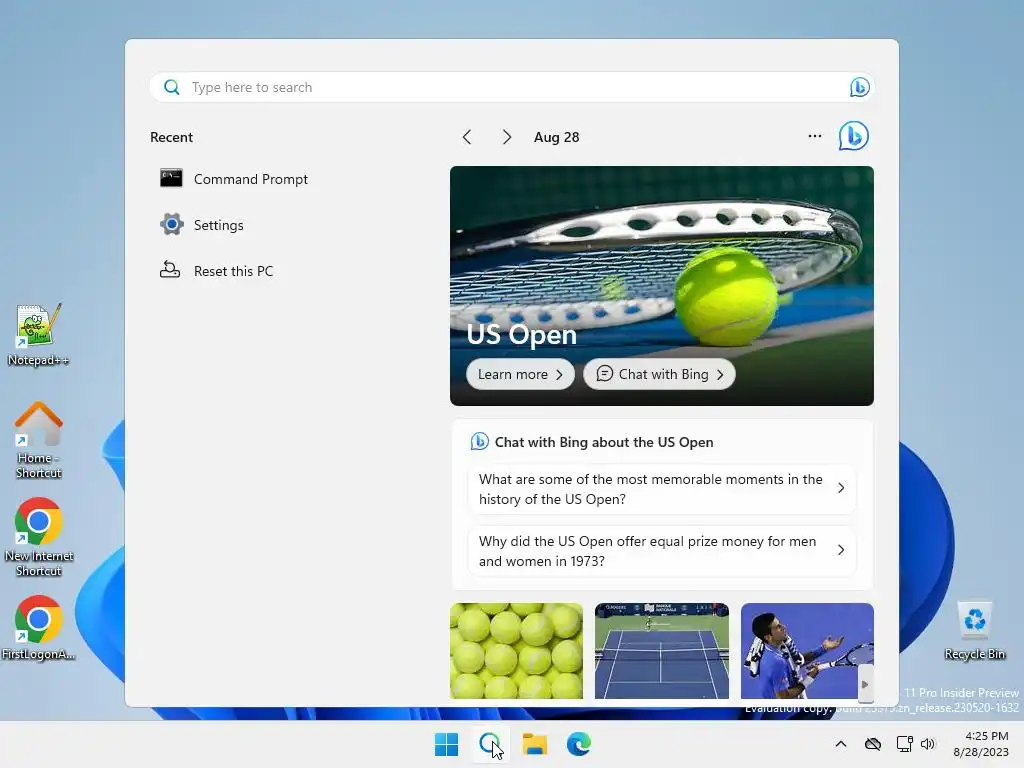Image resolution: width=1024 pixels, height=768 pixels.
Task: Show hidden icons in the system tray
Action: [841, 744]
